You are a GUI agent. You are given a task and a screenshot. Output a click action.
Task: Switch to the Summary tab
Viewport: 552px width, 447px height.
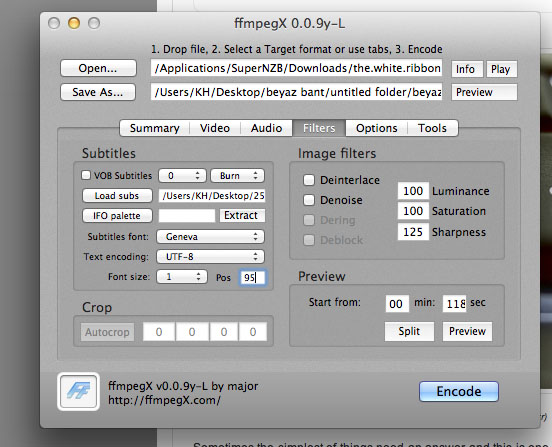click(x=155, y=128)
